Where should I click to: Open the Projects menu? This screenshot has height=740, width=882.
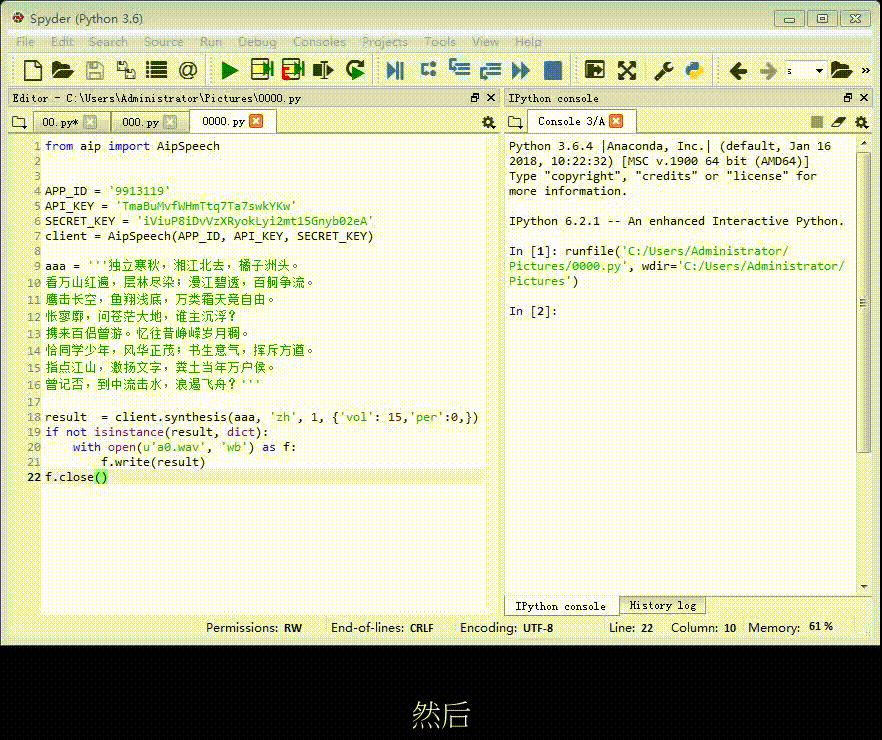pos(385,42)
